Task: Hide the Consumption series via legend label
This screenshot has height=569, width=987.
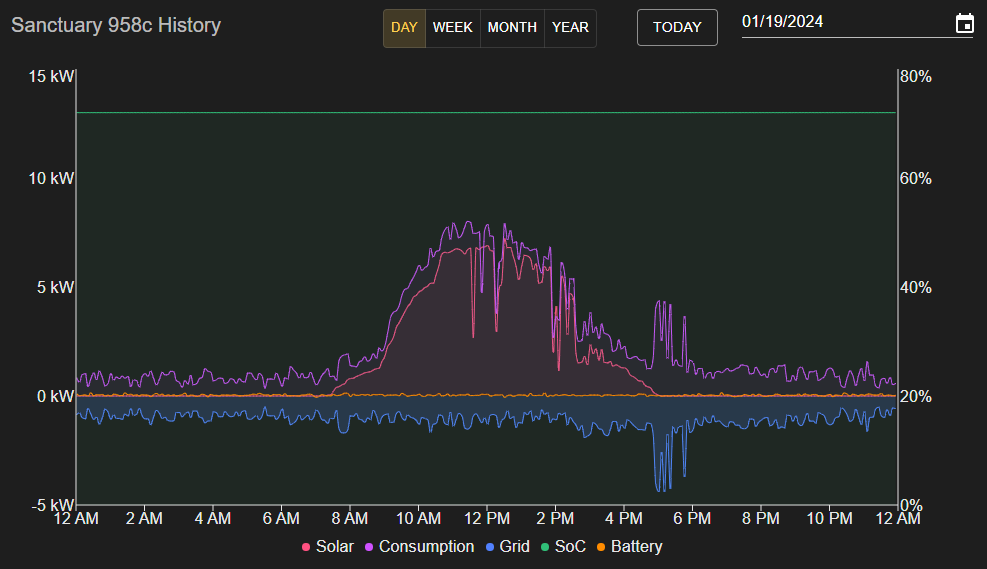Action: [426, 547]
